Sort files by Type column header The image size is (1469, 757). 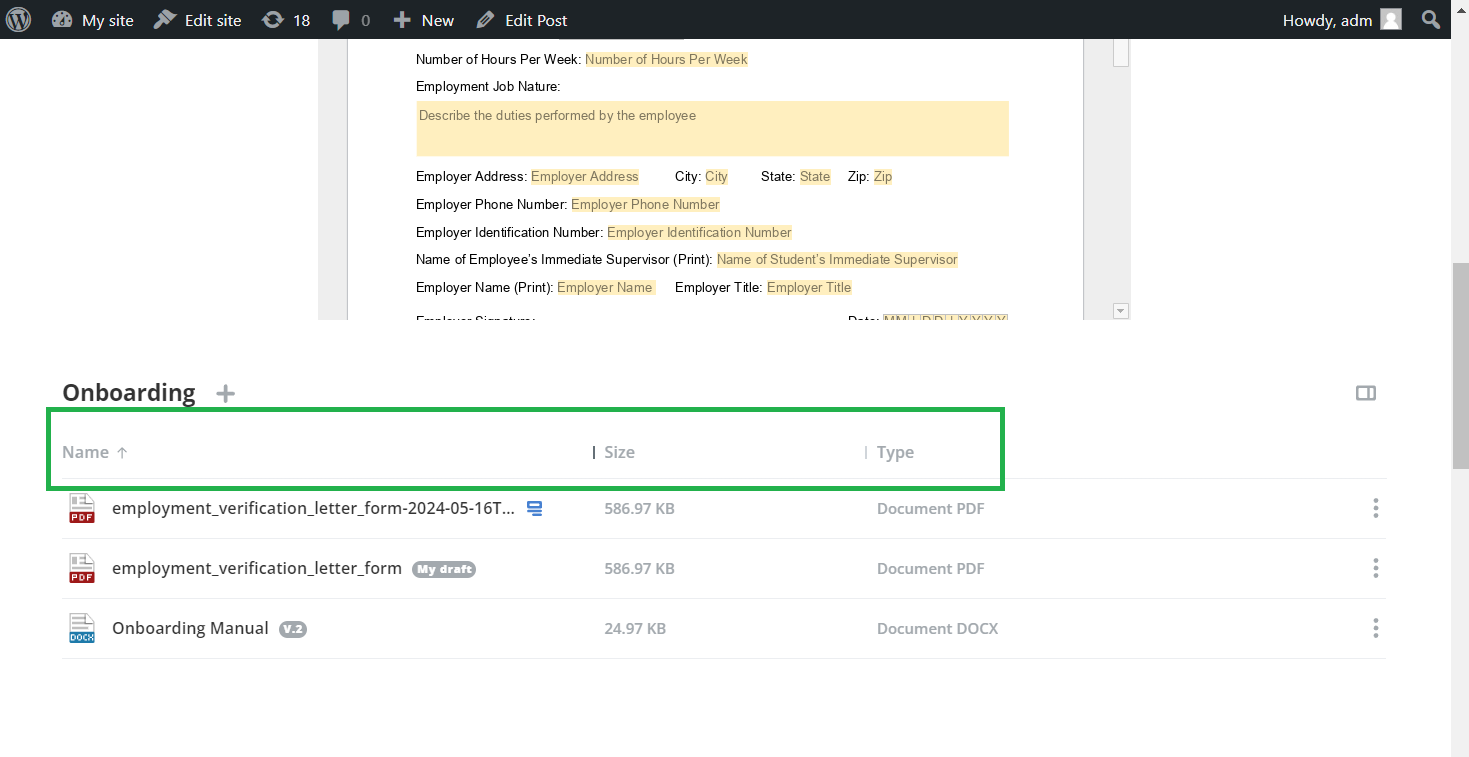[895, 452]
